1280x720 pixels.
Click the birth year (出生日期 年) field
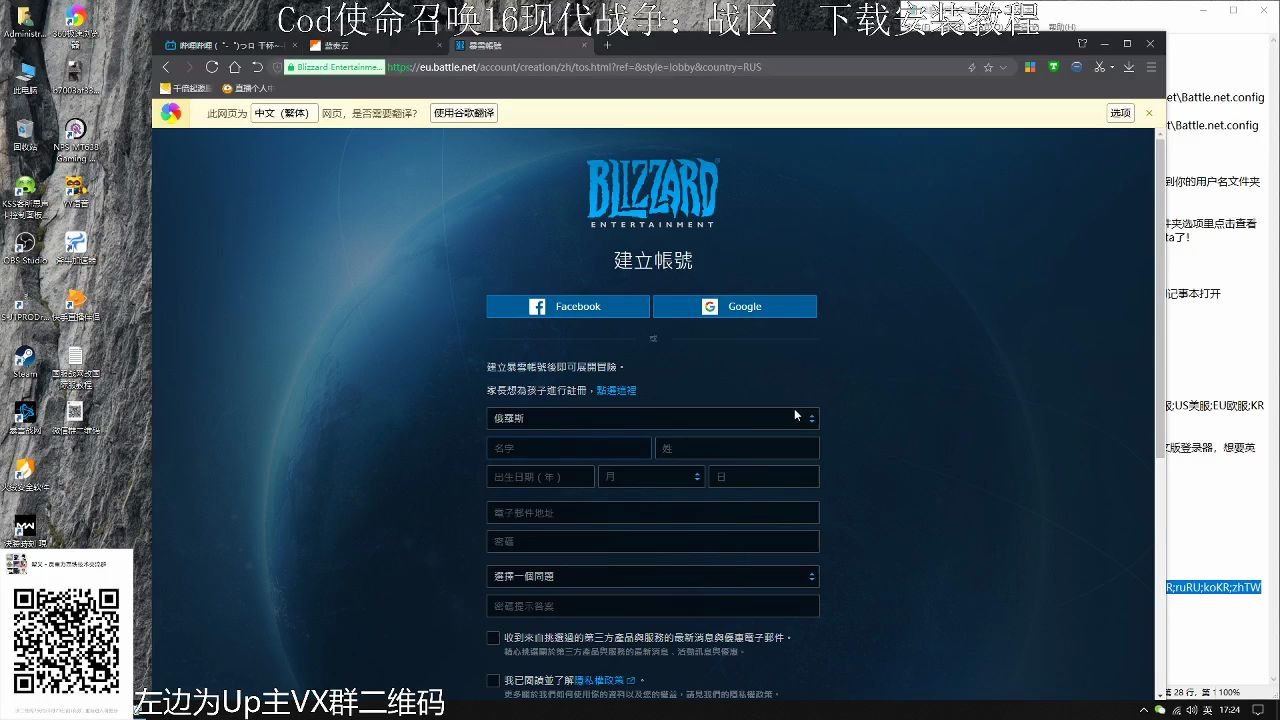coord(540,477)
